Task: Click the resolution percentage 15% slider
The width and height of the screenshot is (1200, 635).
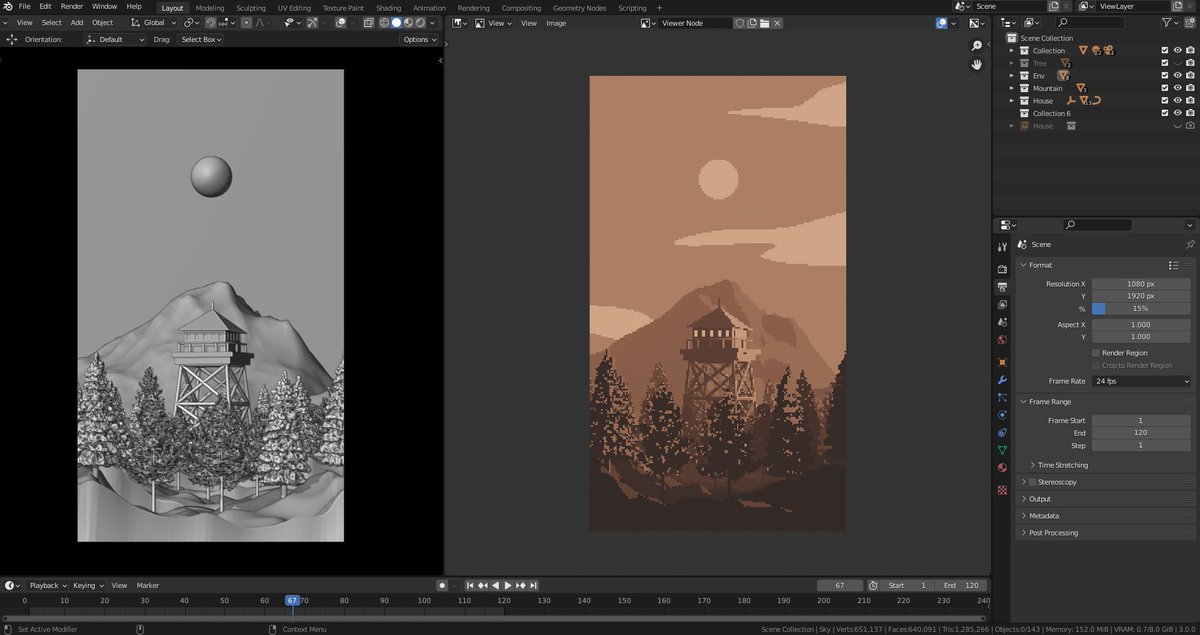Action: 1142,309
